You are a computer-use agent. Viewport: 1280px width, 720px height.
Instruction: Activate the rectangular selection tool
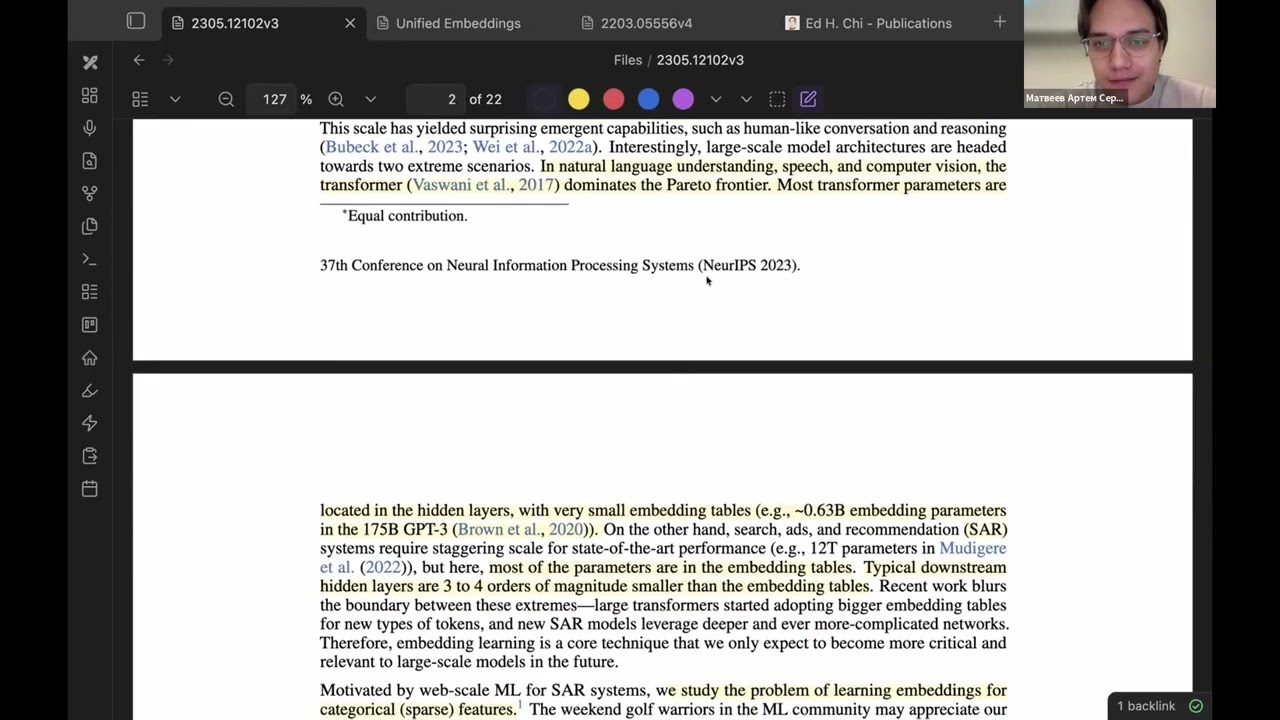tap(777, 99)
